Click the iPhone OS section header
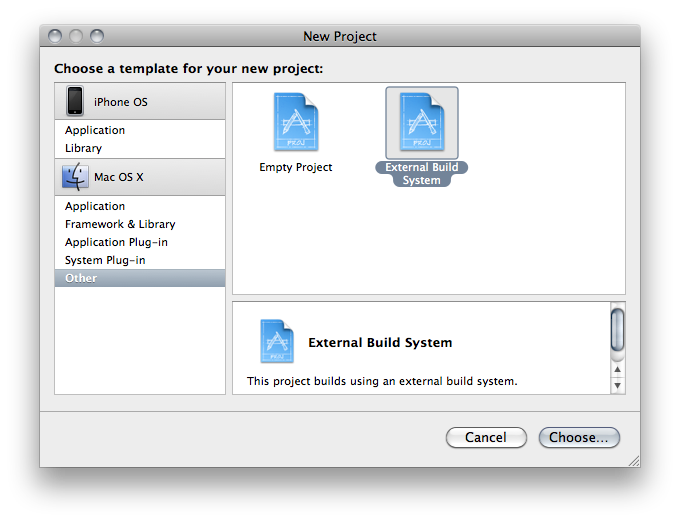This screenshot has height=522, width=680. click(x=140, y=101)
